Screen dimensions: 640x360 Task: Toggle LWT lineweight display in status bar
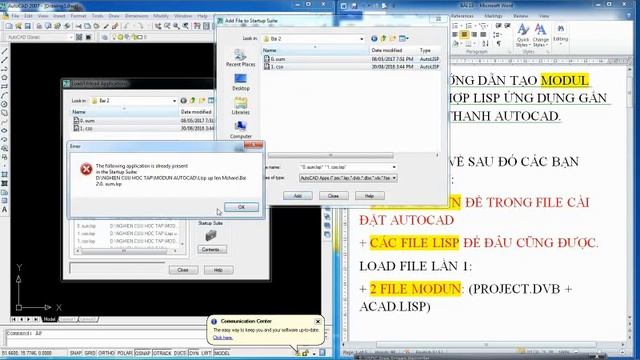(206, 353)
